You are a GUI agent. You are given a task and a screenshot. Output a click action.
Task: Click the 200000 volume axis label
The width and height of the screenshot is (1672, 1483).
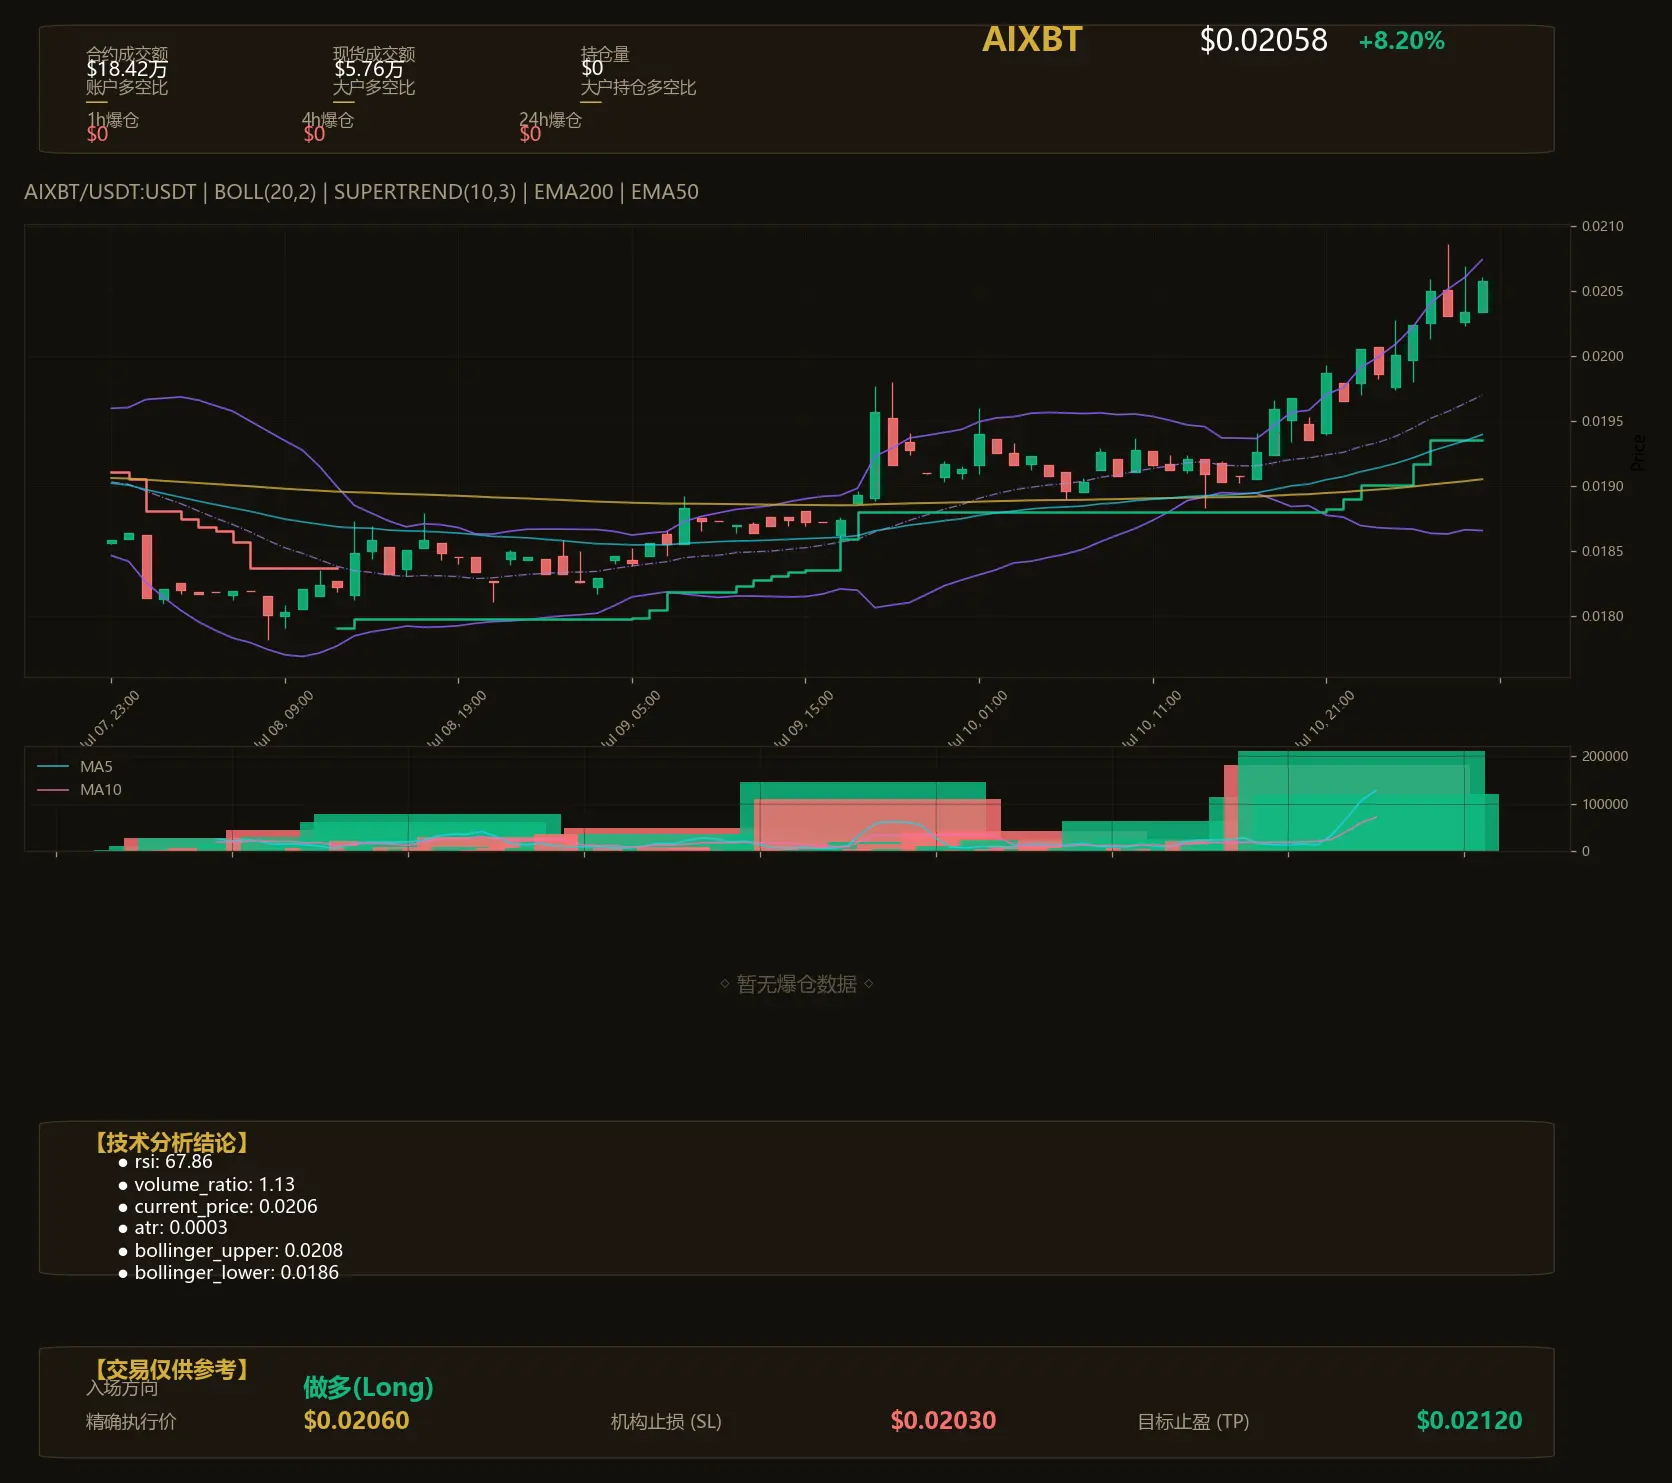(1604, 756)
